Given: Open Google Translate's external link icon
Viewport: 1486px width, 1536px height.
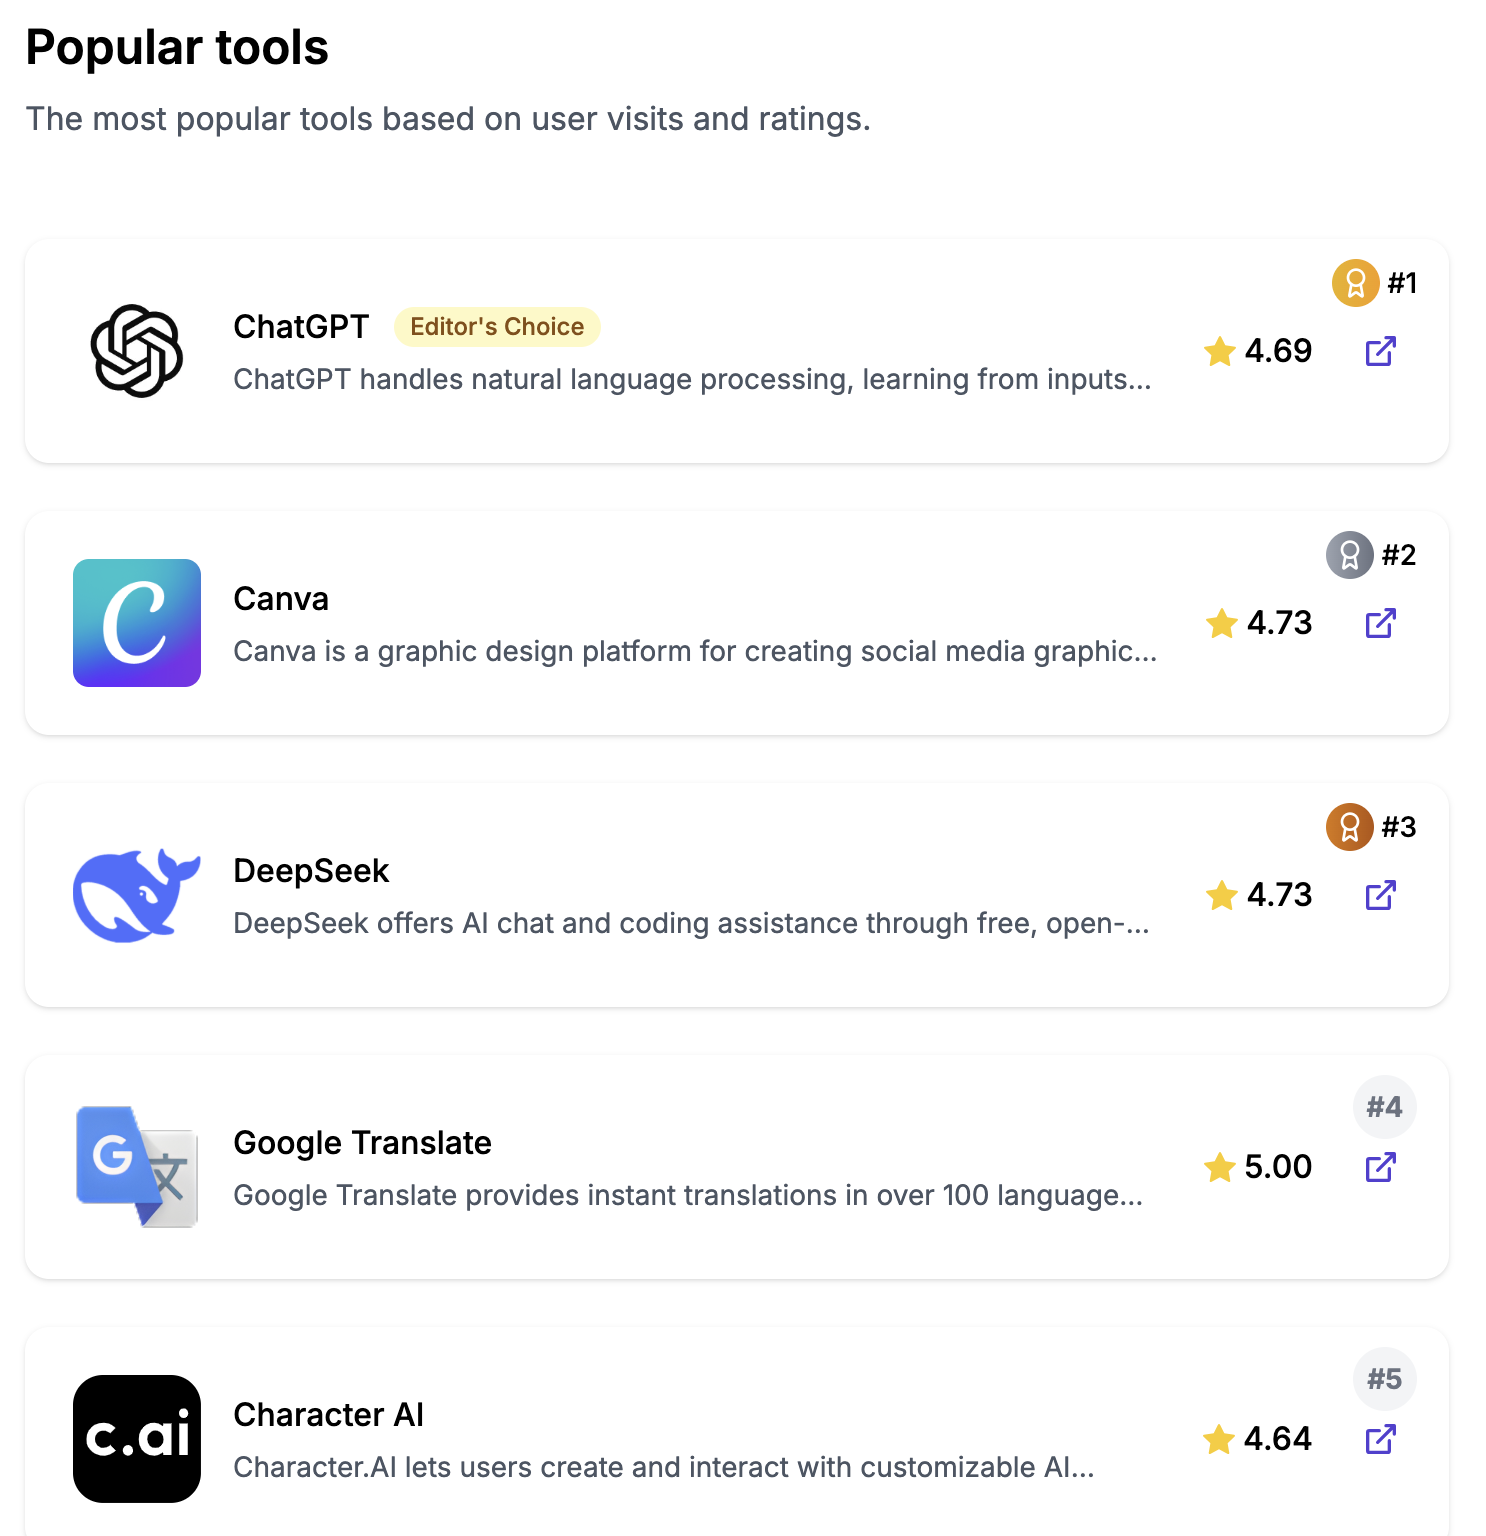Looking at the screenshot, I should coord(1380,1167).
